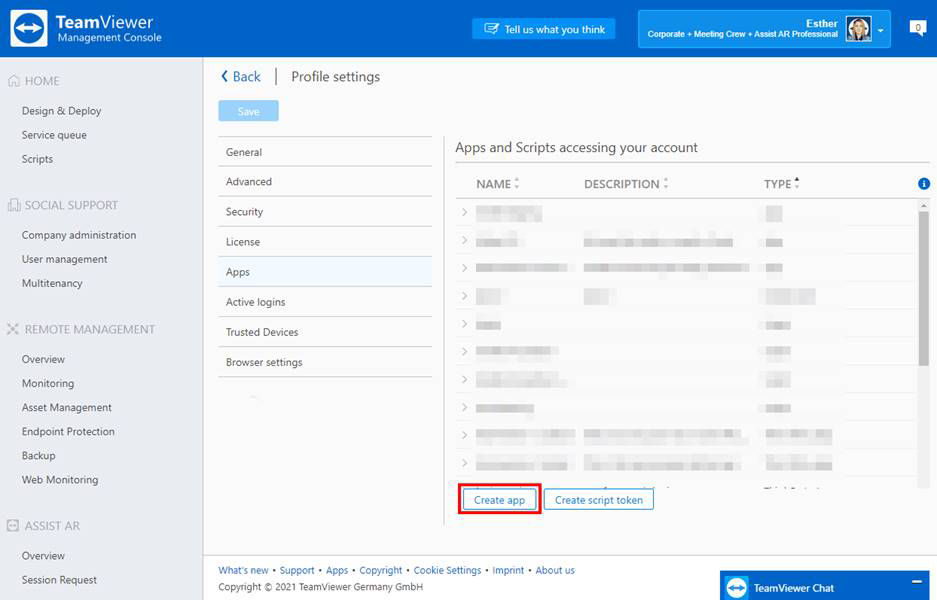Screen dimensions: 937x600
Task: Open Multitenancy in sidebar
Action: click(x=52, y=283)
